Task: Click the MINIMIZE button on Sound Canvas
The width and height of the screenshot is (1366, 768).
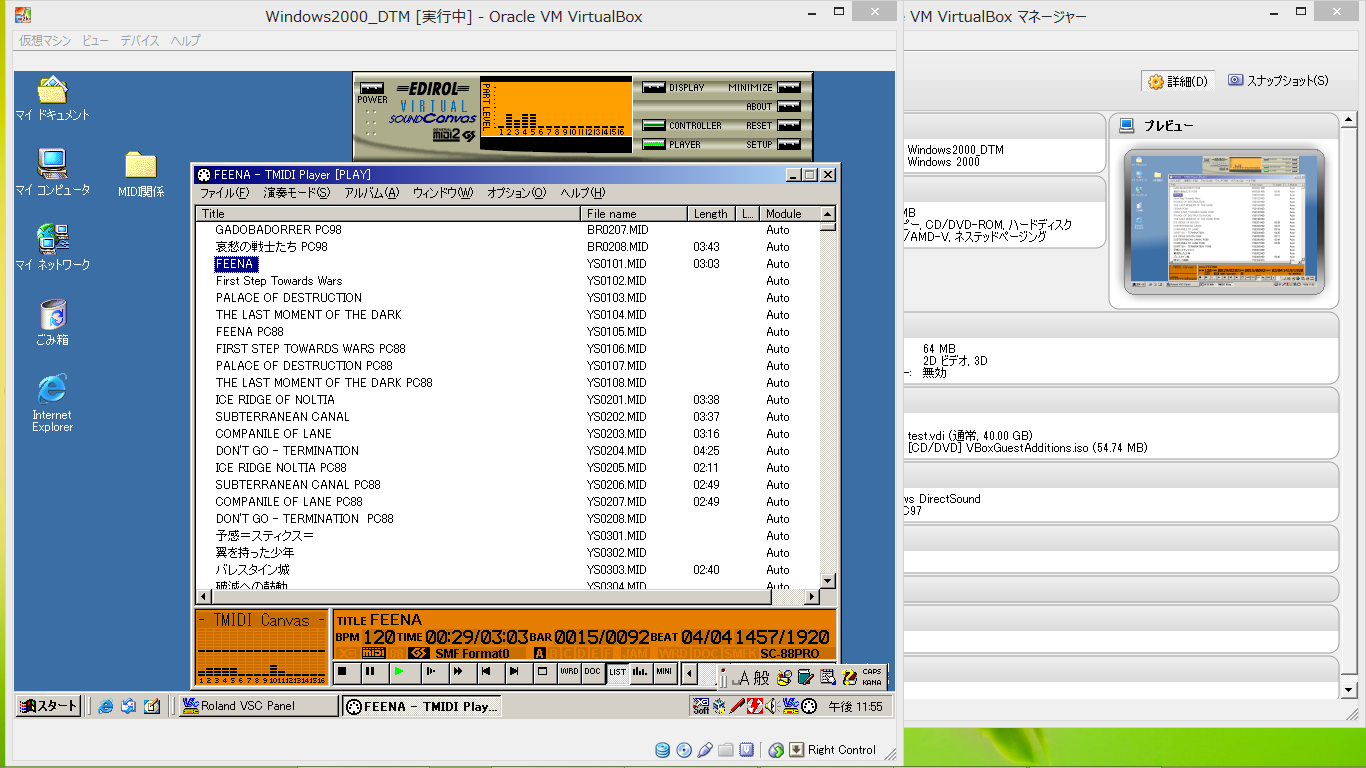Action: click(x=789, y=87)
